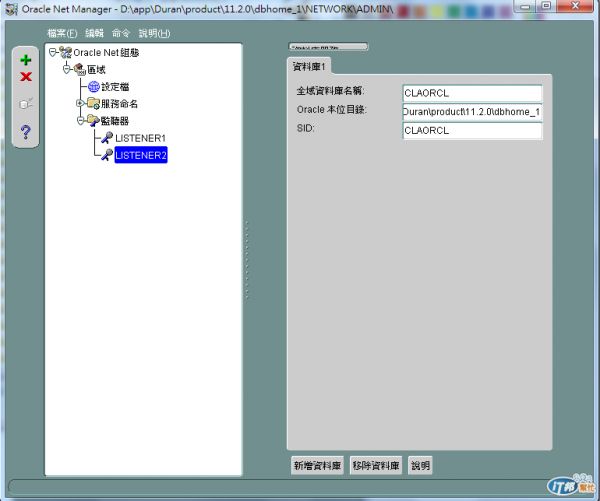
Task: Collapse the Oracle Net 組態 root node
Action: tap(53, 52)
